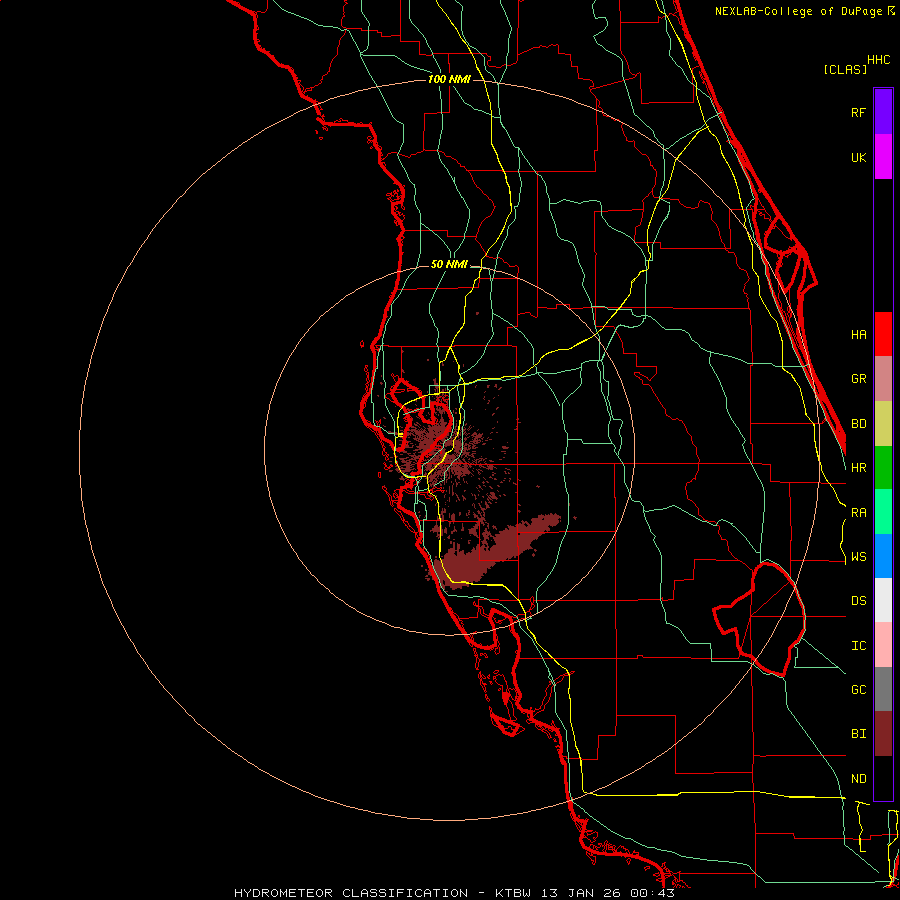The image size is (900, 900).
Task: Click the IC light pink legend swatch
Action: (x=883, y=645)
